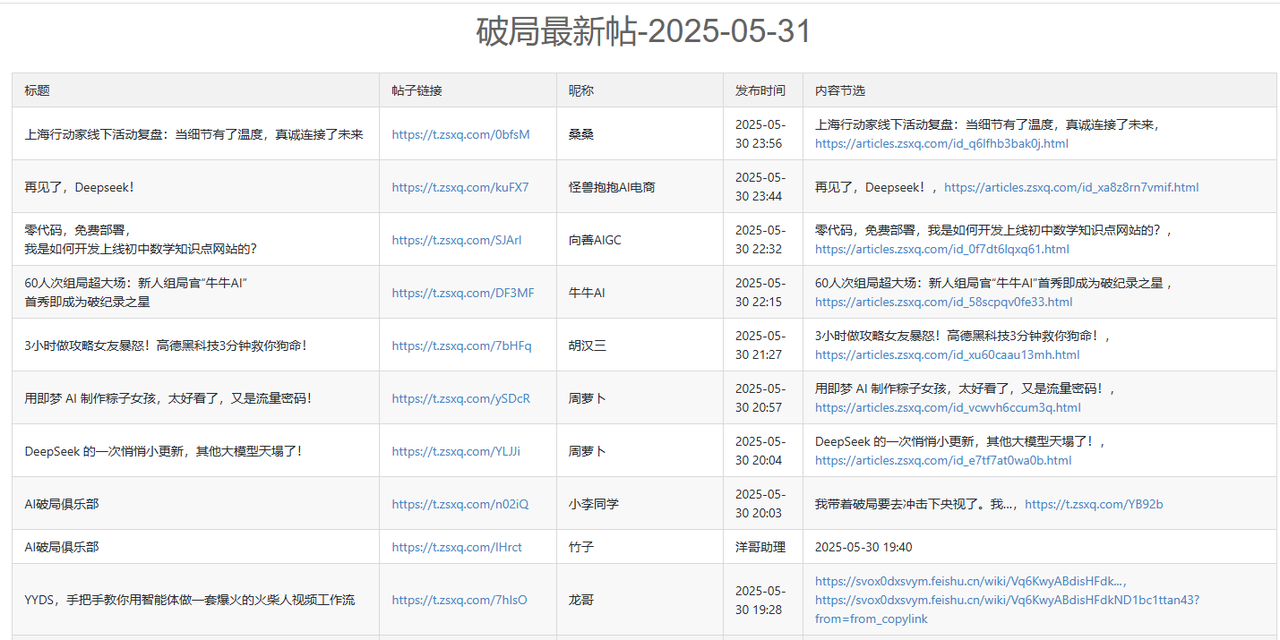Image resolution: width=1280 pixels, height=640 pixels.
Task: Open truncated feishu wiki link ending HFdk...
Action: click(968, 581)
